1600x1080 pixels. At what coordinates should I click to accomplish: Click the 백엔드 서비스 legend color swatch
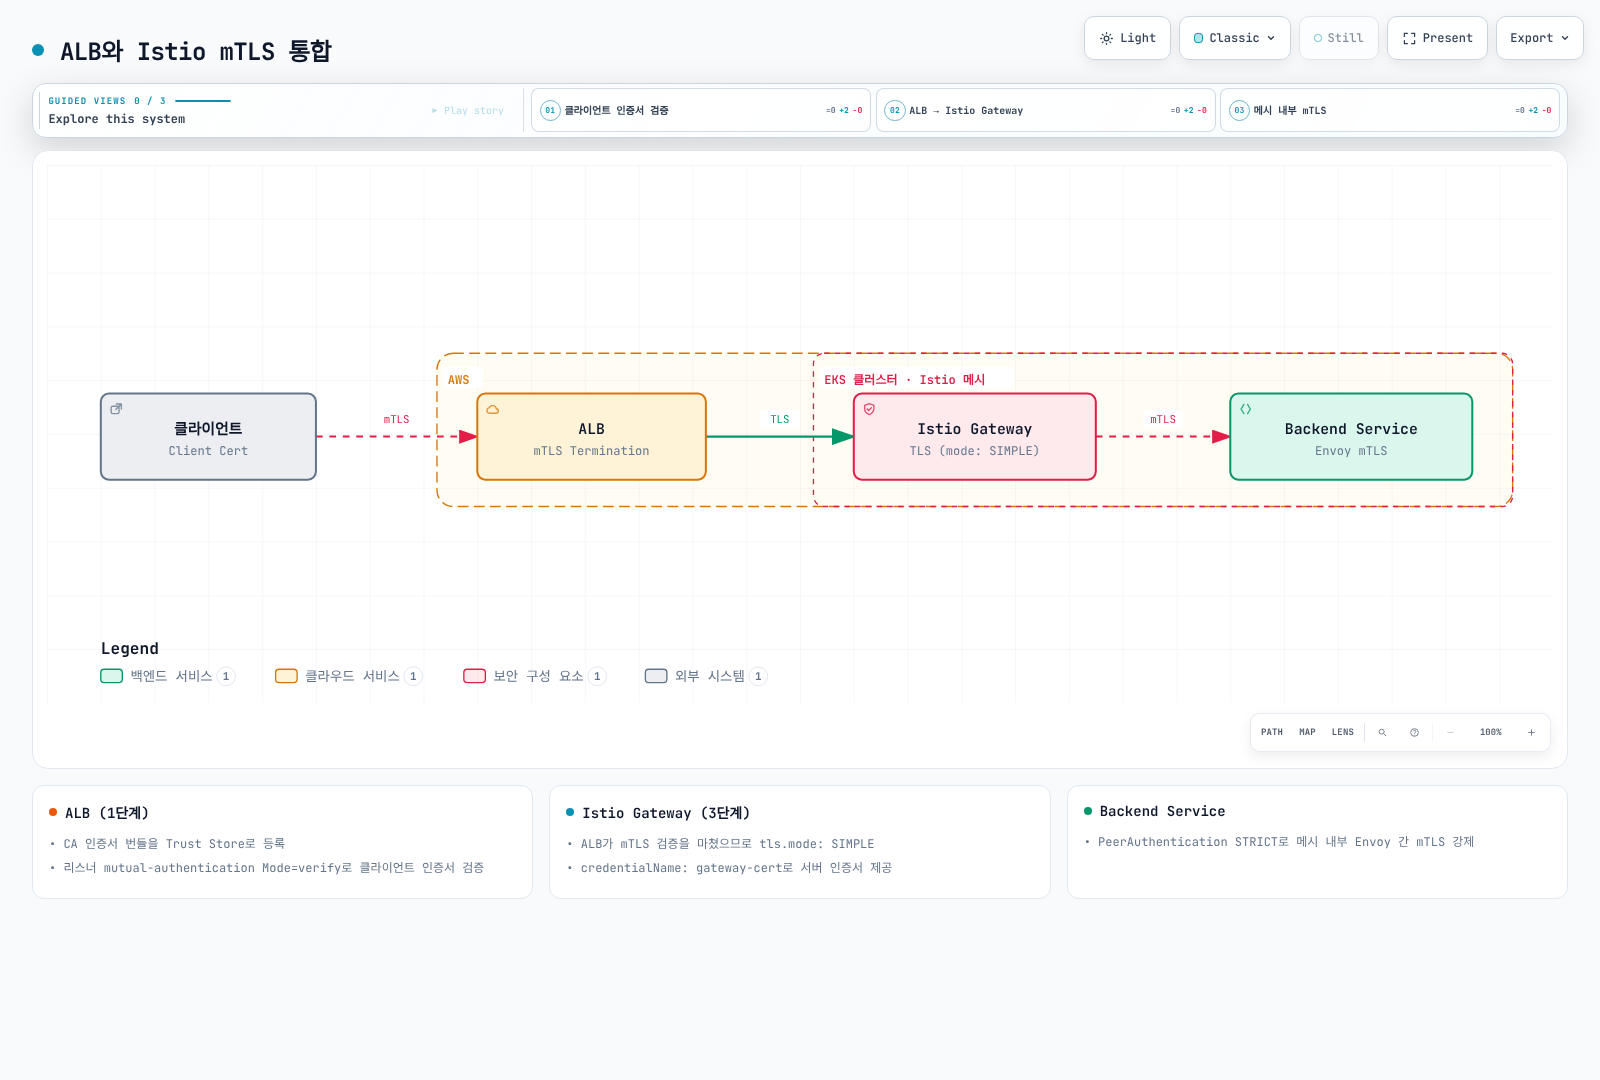coord(111,676)
